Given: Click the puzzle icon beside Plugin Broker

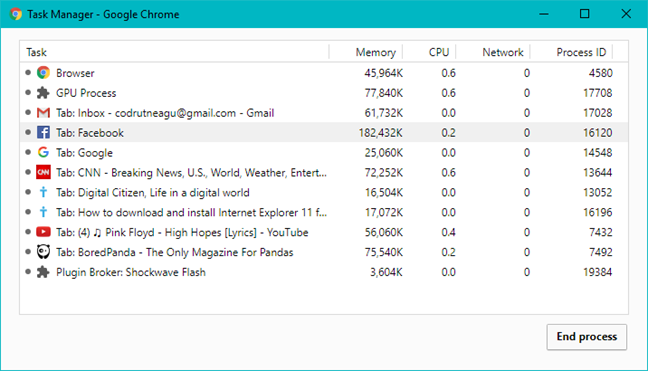Looking at the screenshot, I should 43,272.
